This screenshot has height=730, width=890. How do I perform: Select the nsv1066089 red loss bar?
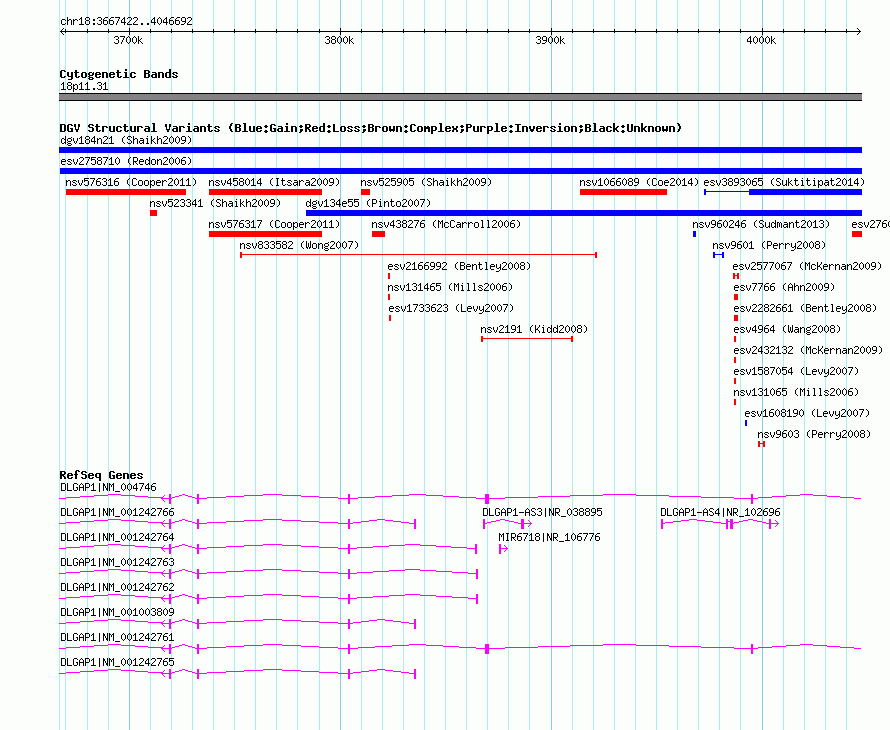(623, 192)
